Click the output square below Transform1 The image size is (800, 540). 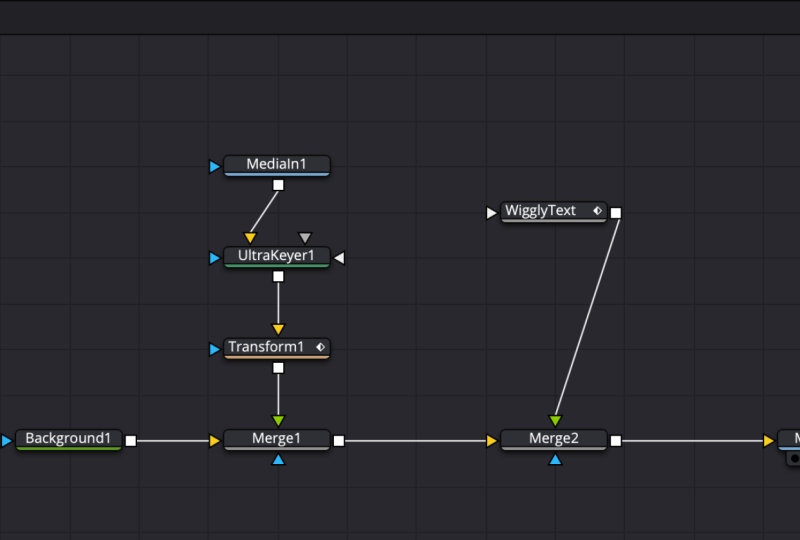[x=278, y=368]
